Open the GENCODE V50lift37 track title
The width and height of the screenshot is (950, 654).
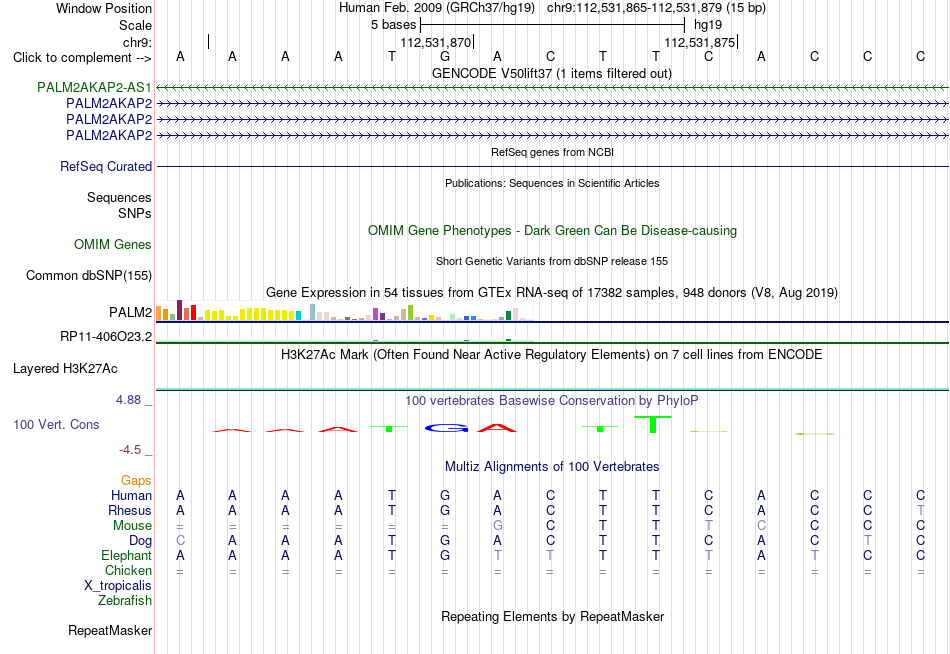pyautogui.click(x=551, y=73)
